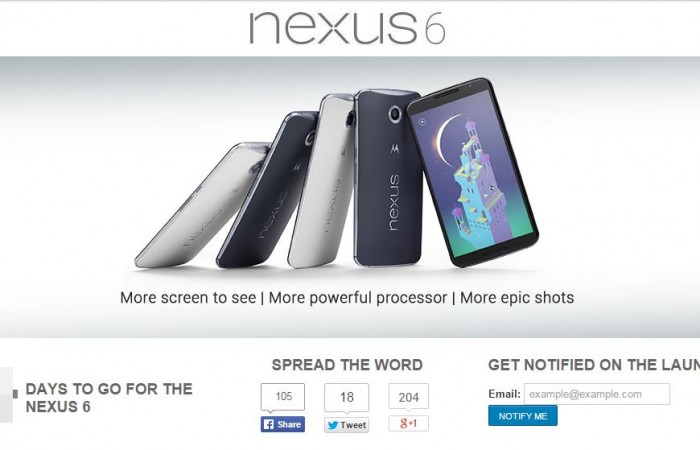The height and width of the screenshot is (450, 700).
Task: Click the days countdown box beside Days To Go
Action: coord(6,395)
